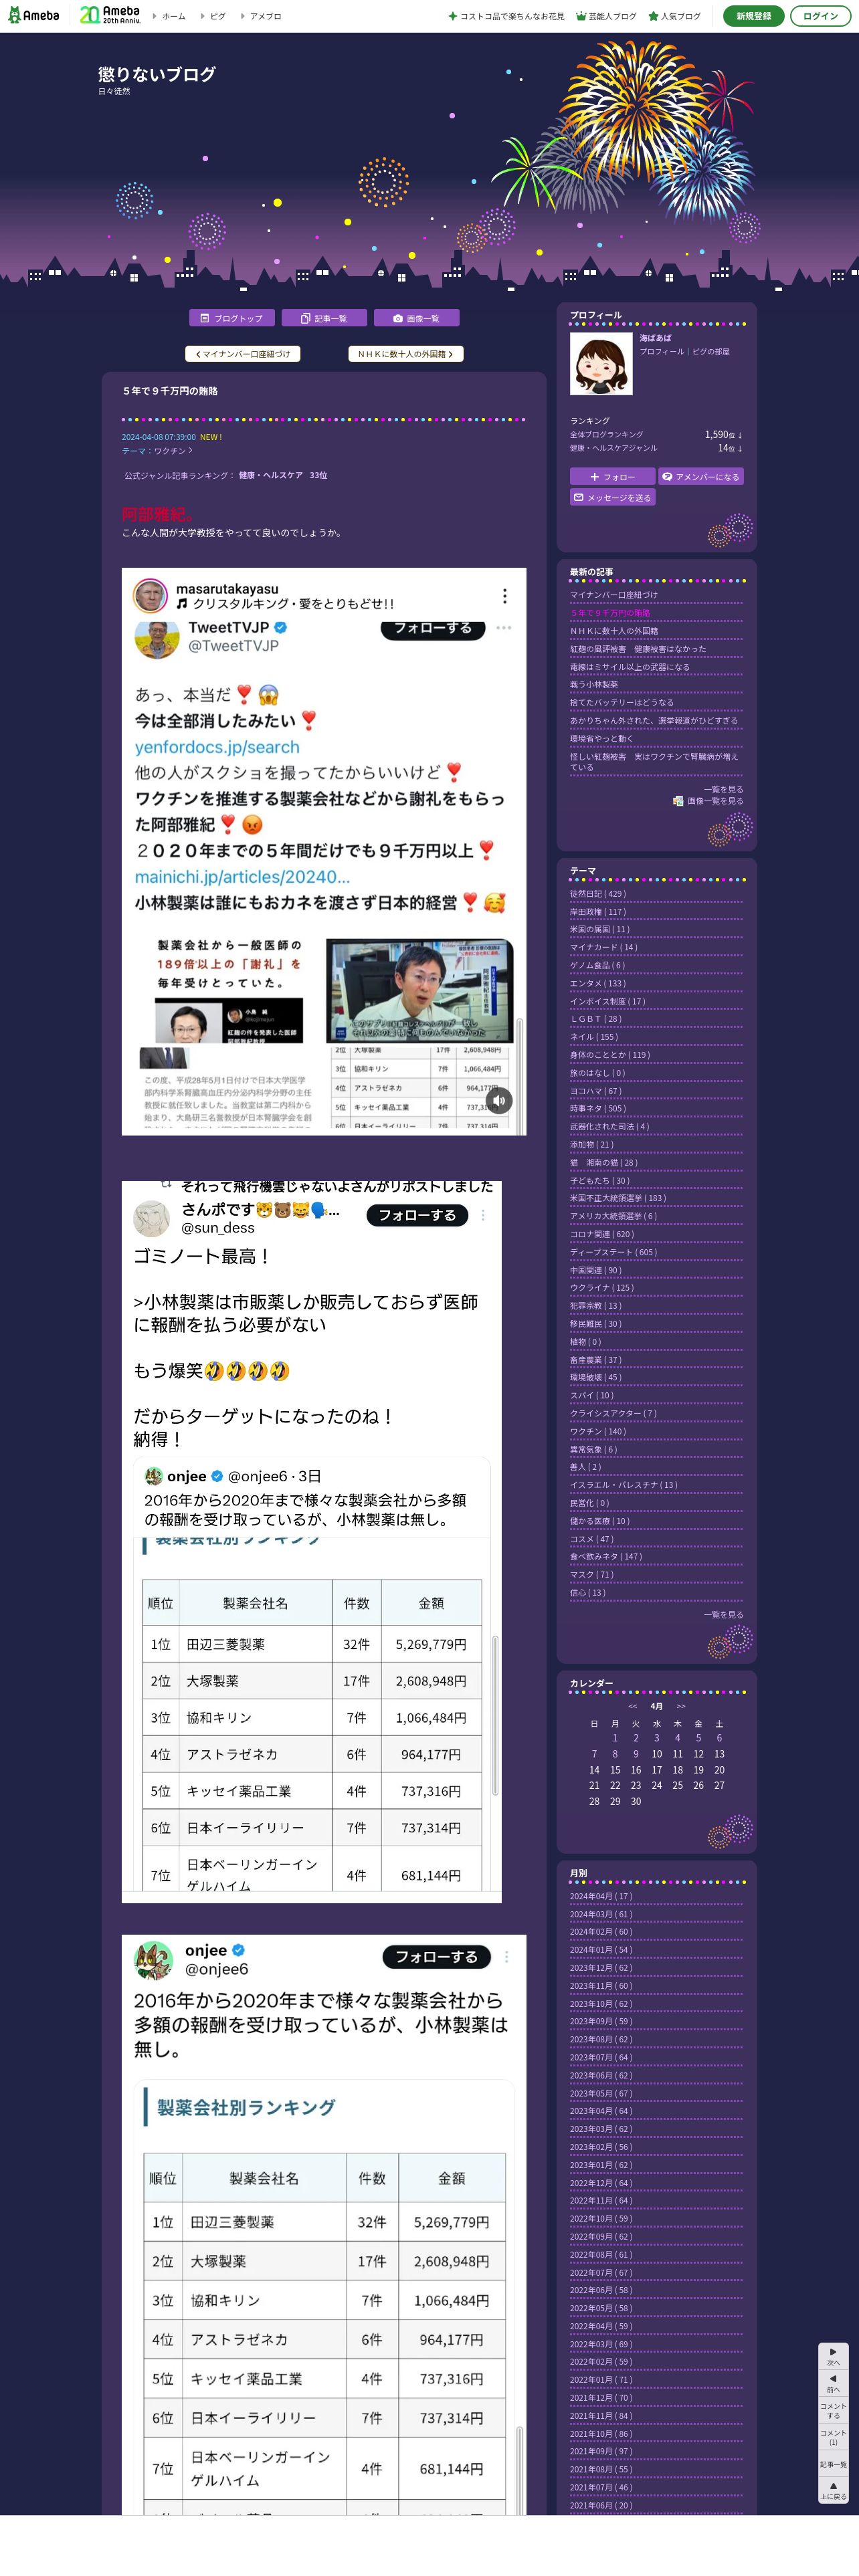Click the 次へ floating arrow
859x2576 pixels.
coord(833,2356)
